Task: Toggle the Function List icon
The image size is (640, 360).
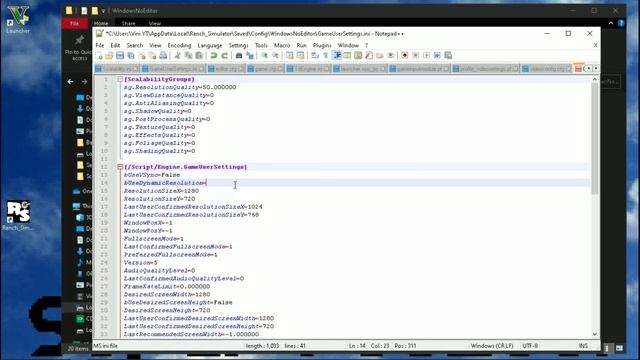Action: [x=369, y=56]
